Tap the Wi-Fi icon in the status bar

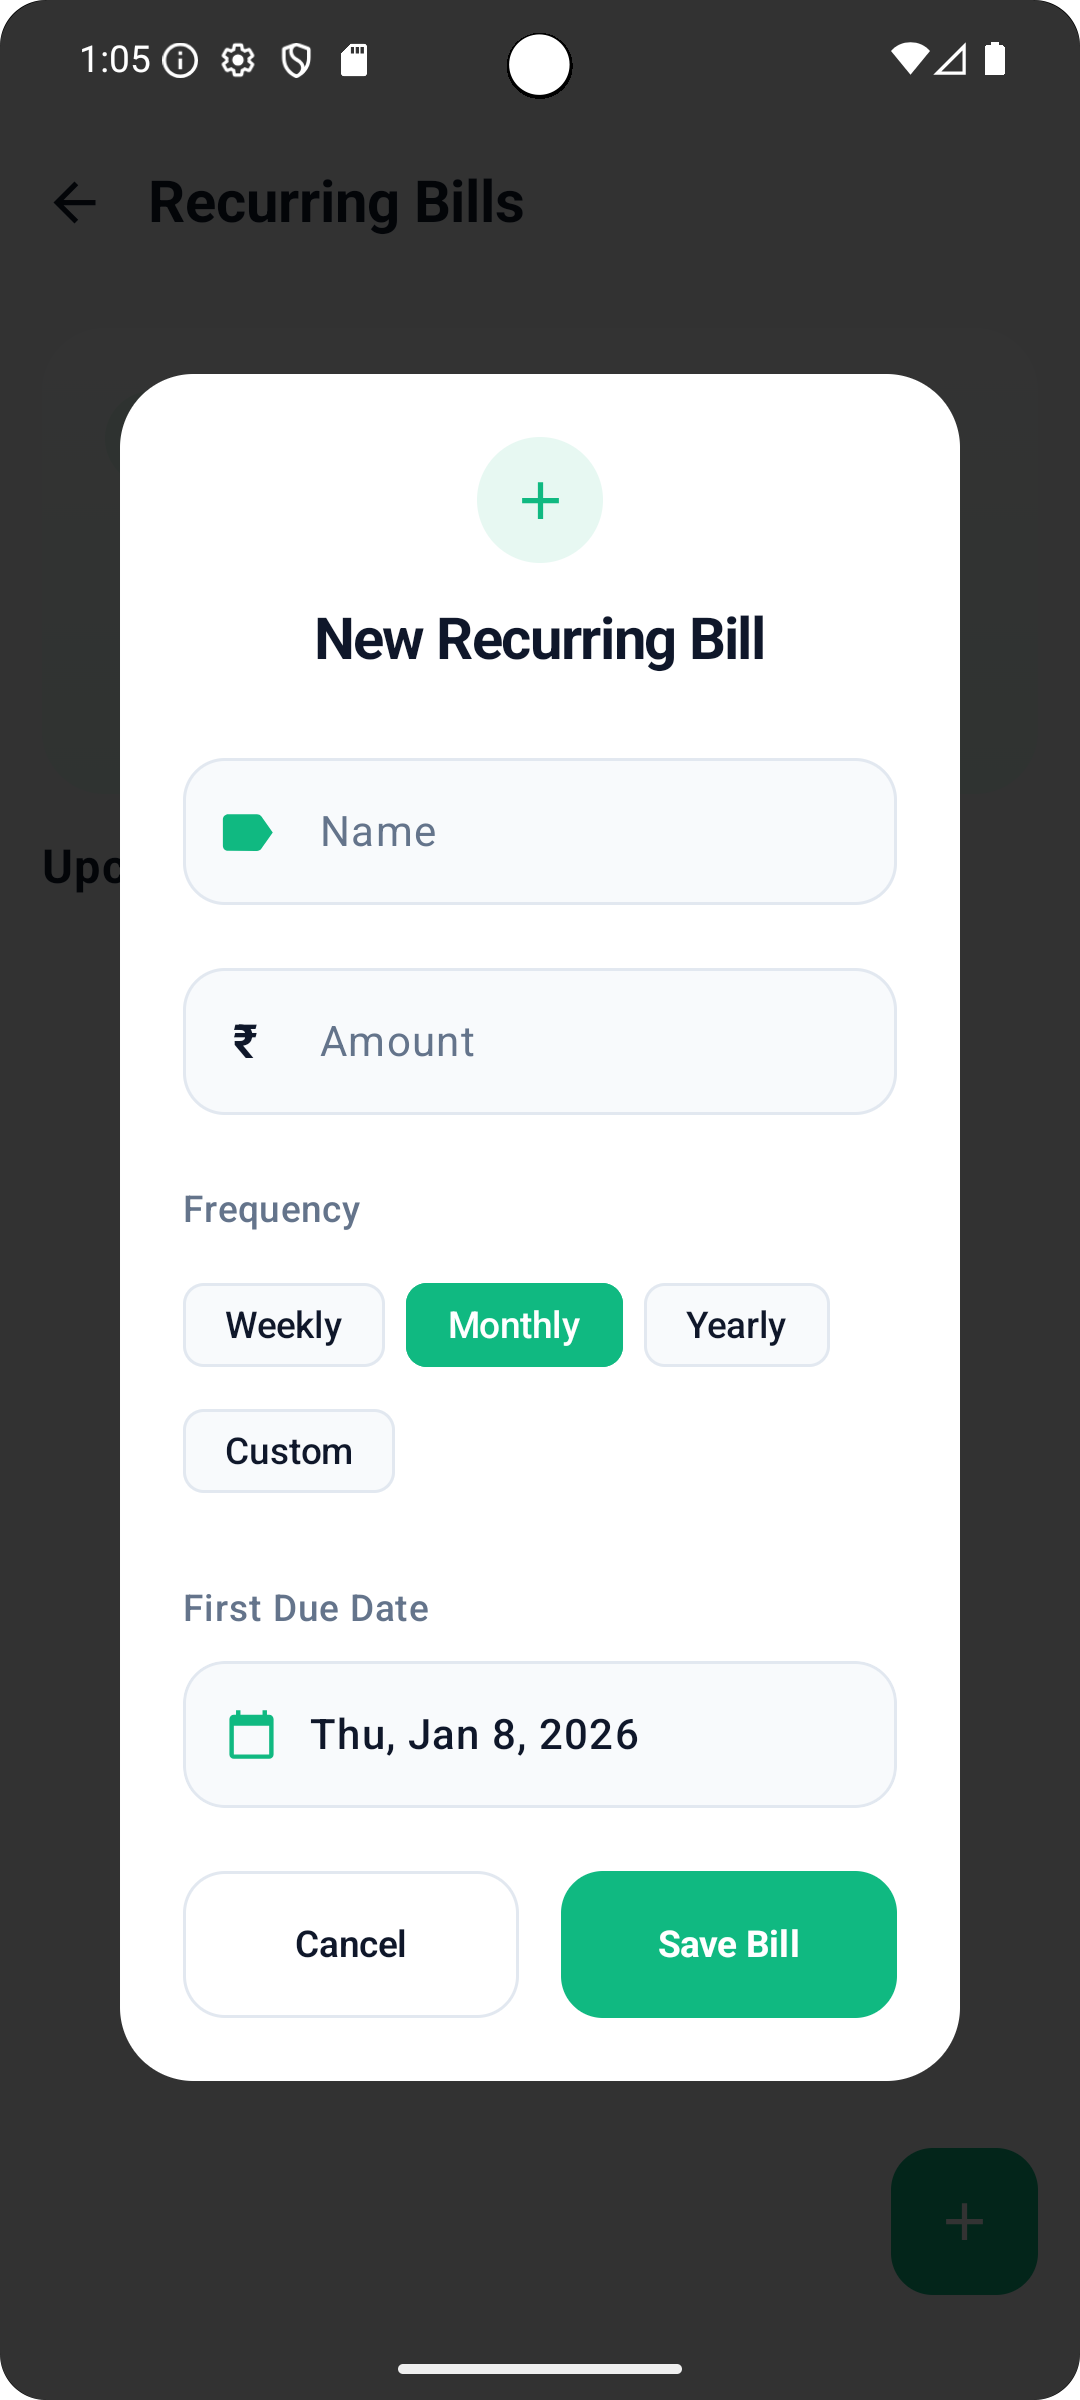click(x=908, y=61)
